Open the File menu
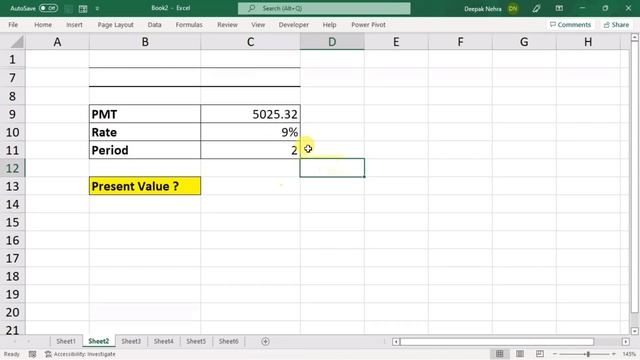This screenshot has width=640, height=360. coord(13,25)
